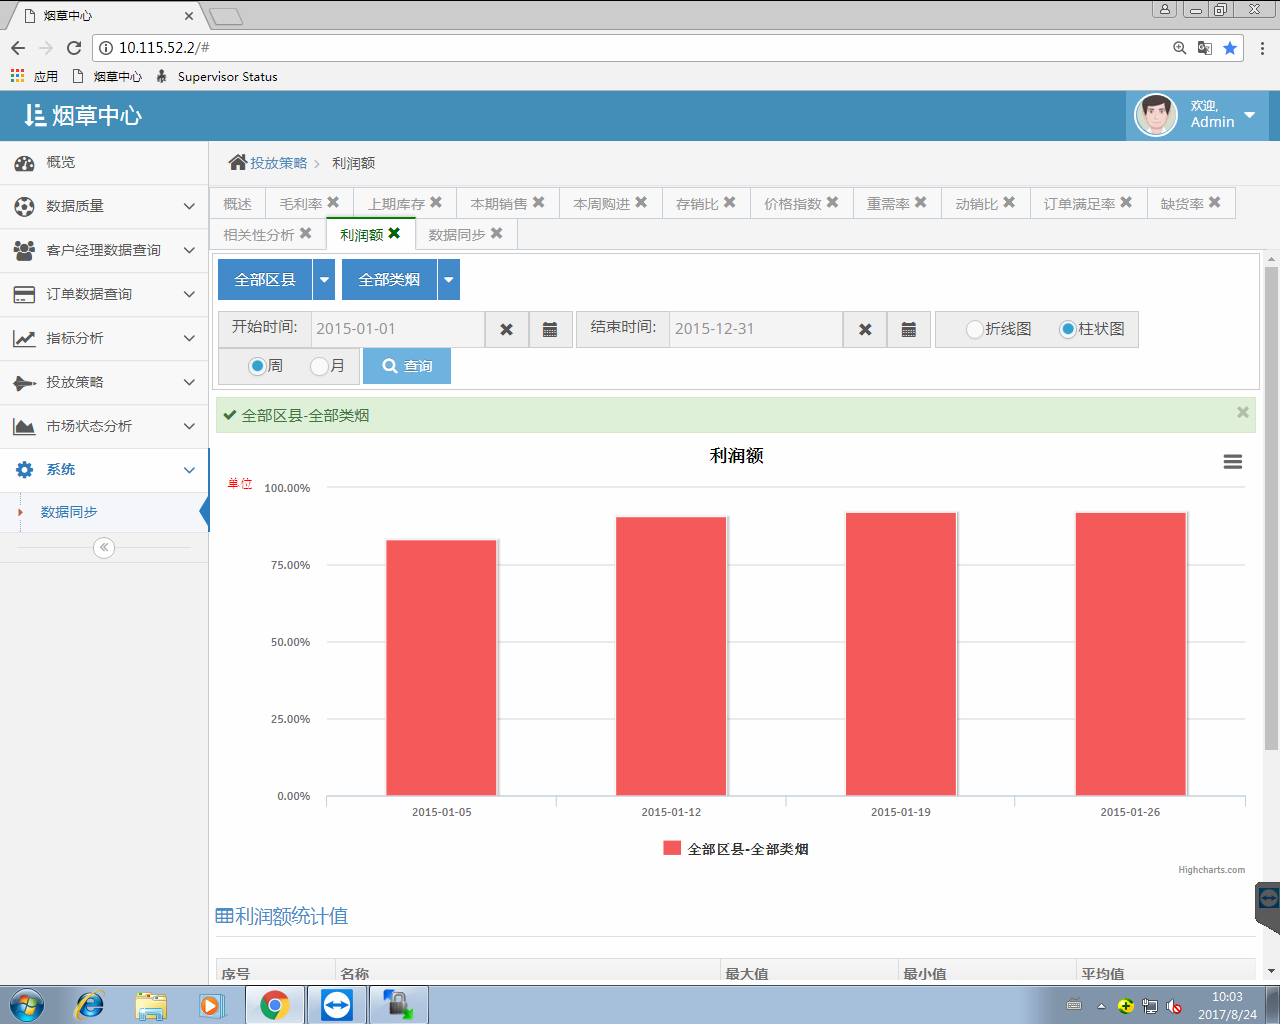
Task: Click the 查询 search button
Action: [407, 366]
